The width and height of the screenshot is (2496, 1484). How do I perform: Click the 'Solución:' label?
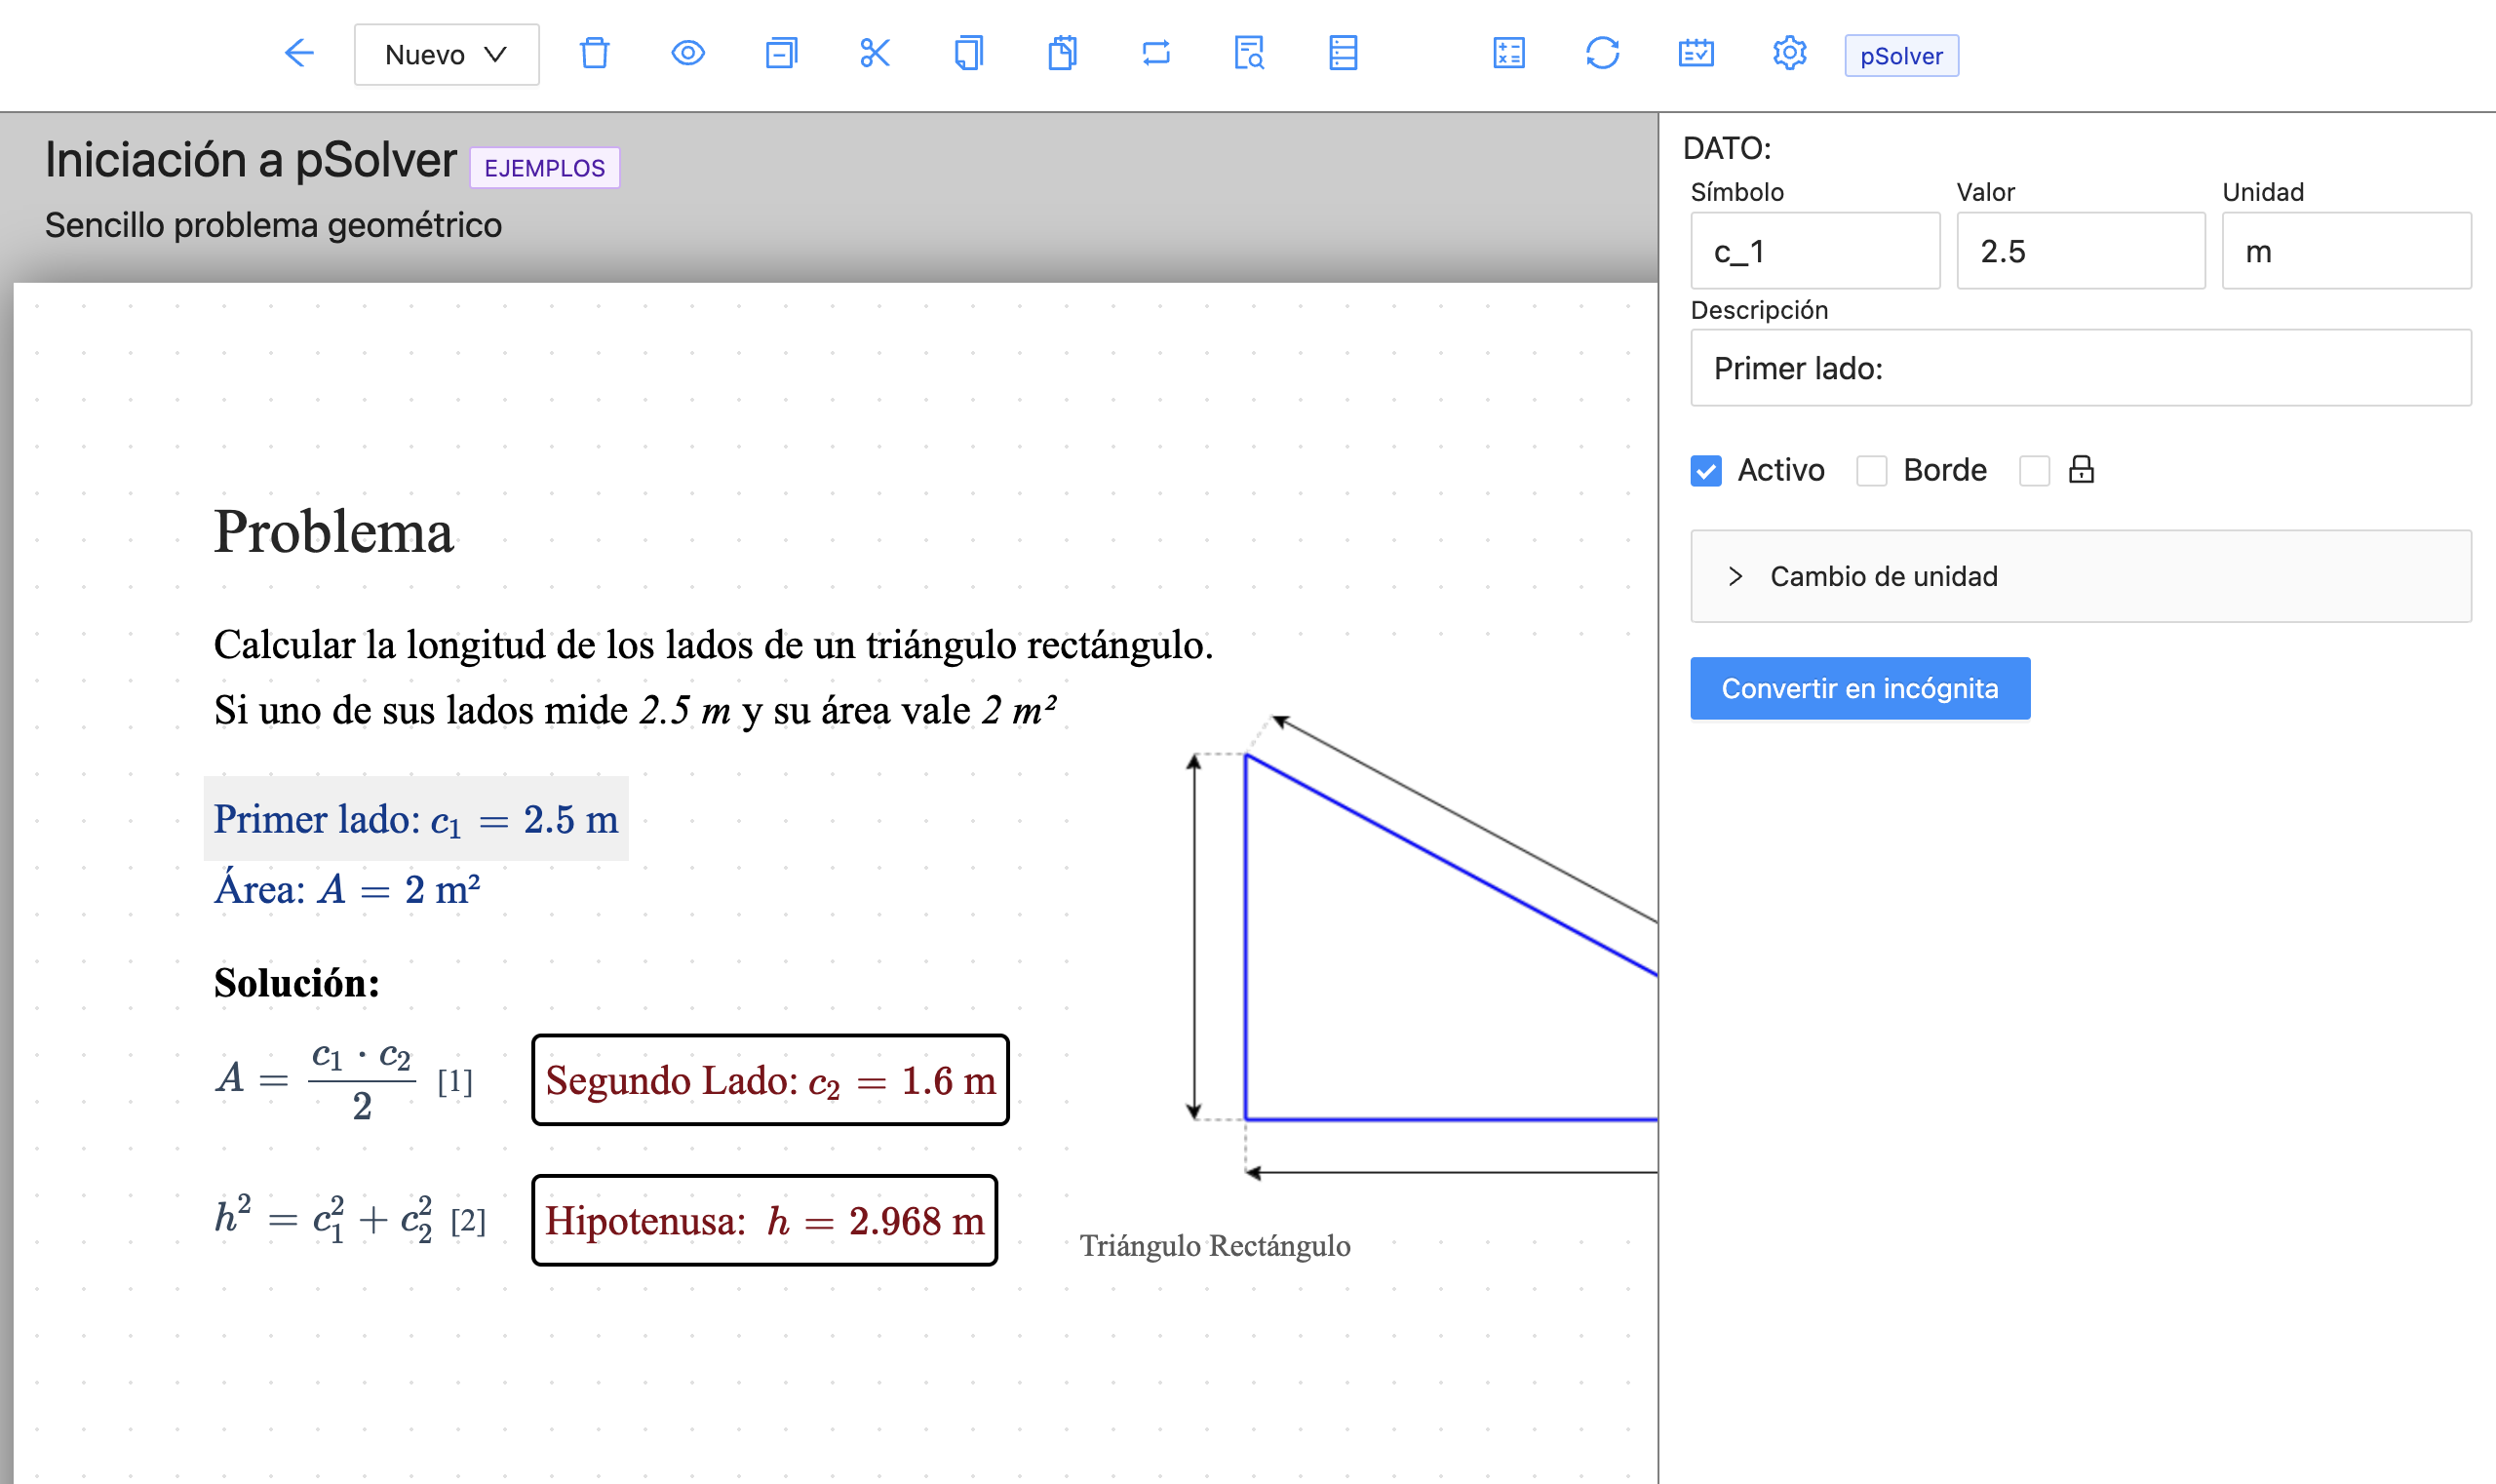coord(297,983)
